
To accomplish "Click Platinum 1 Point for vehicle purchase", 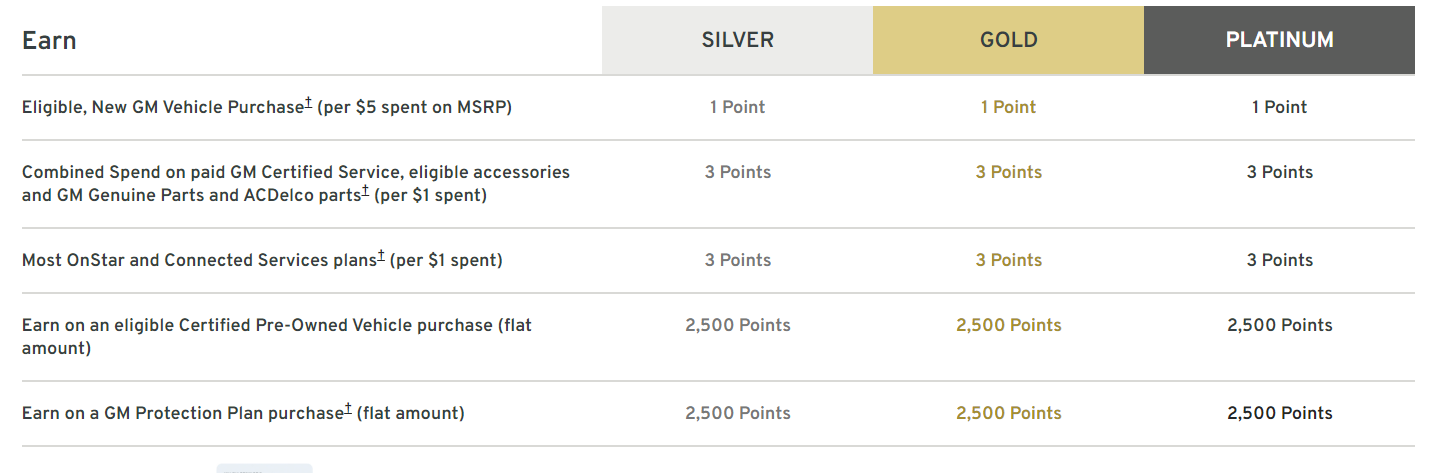I will pos(1279,107).
